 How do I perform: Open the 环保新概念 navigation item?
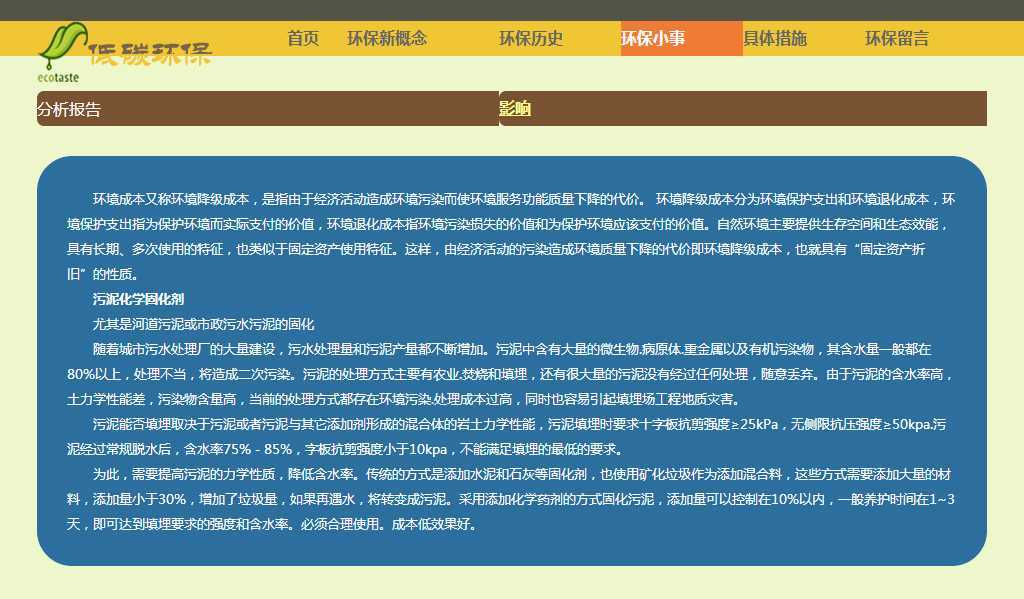[x=387, y=39]
